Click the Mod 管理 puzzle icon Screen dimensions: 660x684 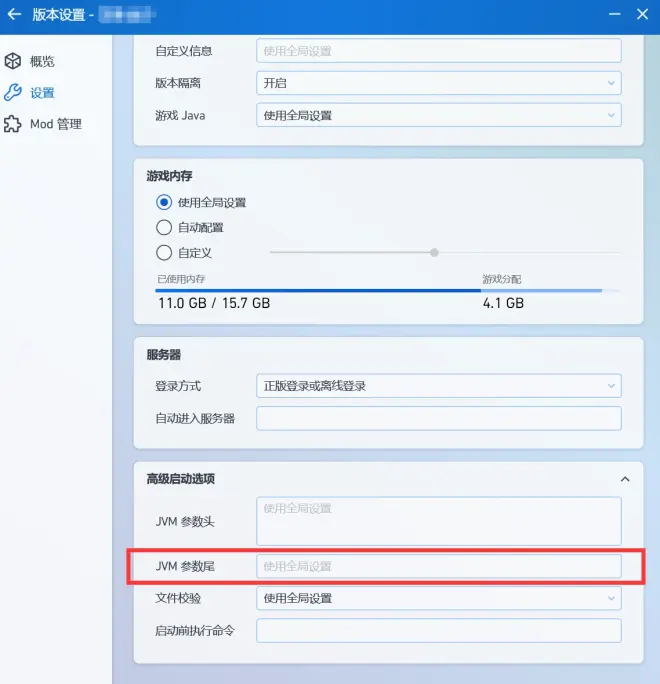pyautogui.click(x=13, y=125)
